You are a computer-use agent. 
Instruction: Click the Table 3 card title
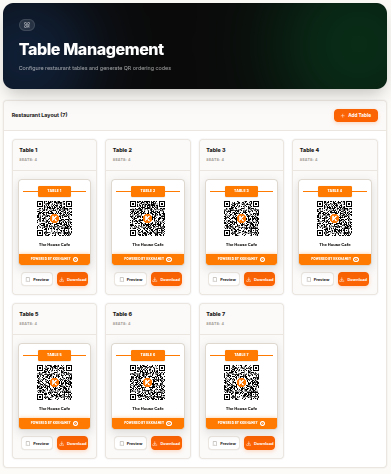pyautogui.click(x=216, y=150)
